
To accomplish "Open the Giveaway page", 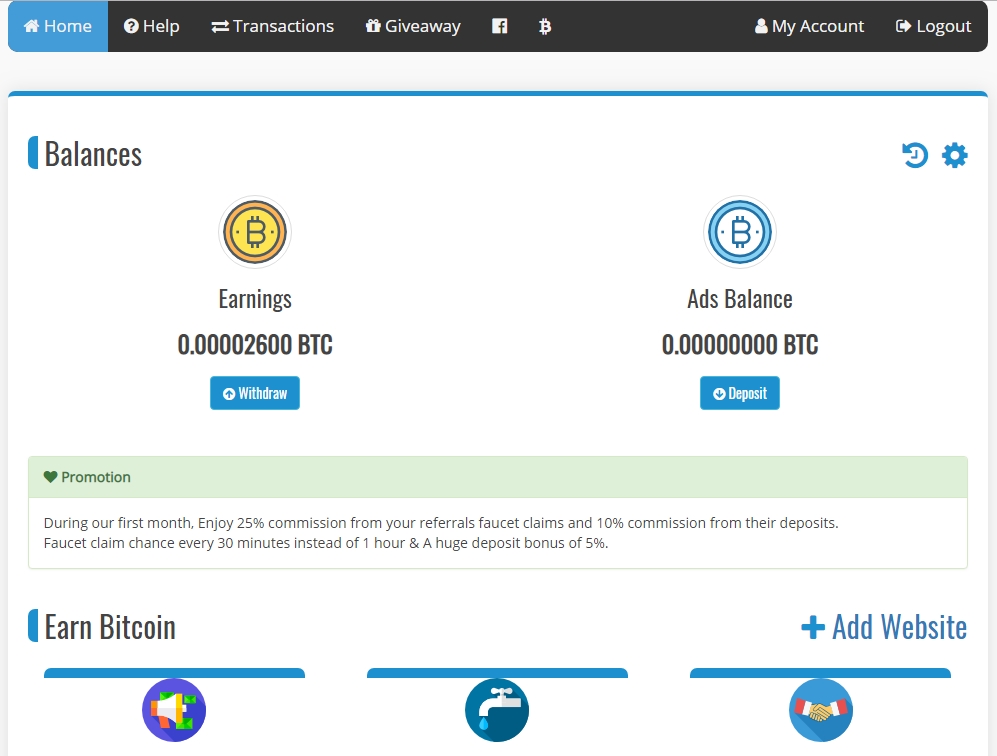I will [413, 26].
